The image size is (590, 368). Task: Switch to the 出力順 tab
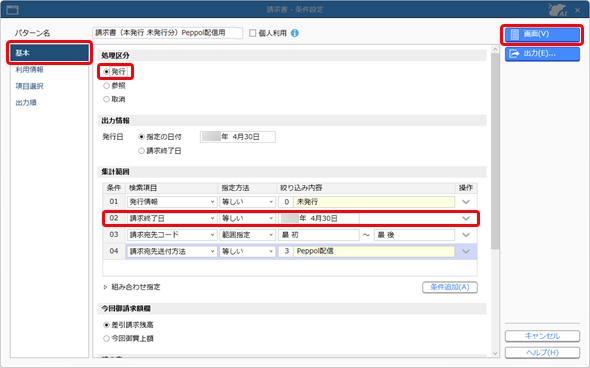pyautogui.click(x=26, y=103)
